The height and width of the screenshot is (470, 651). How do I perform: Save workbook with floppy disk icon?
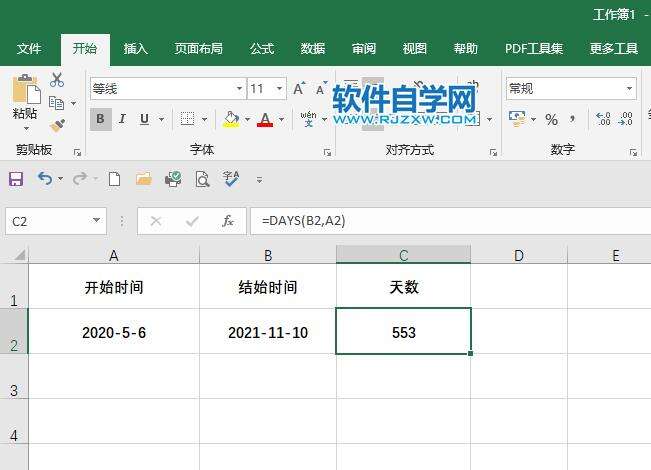pos(16,179)
